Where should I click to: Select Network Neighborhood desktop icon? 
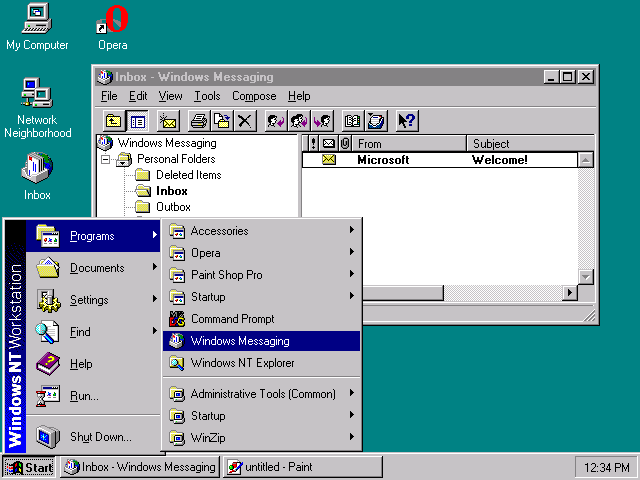point(37,108)
